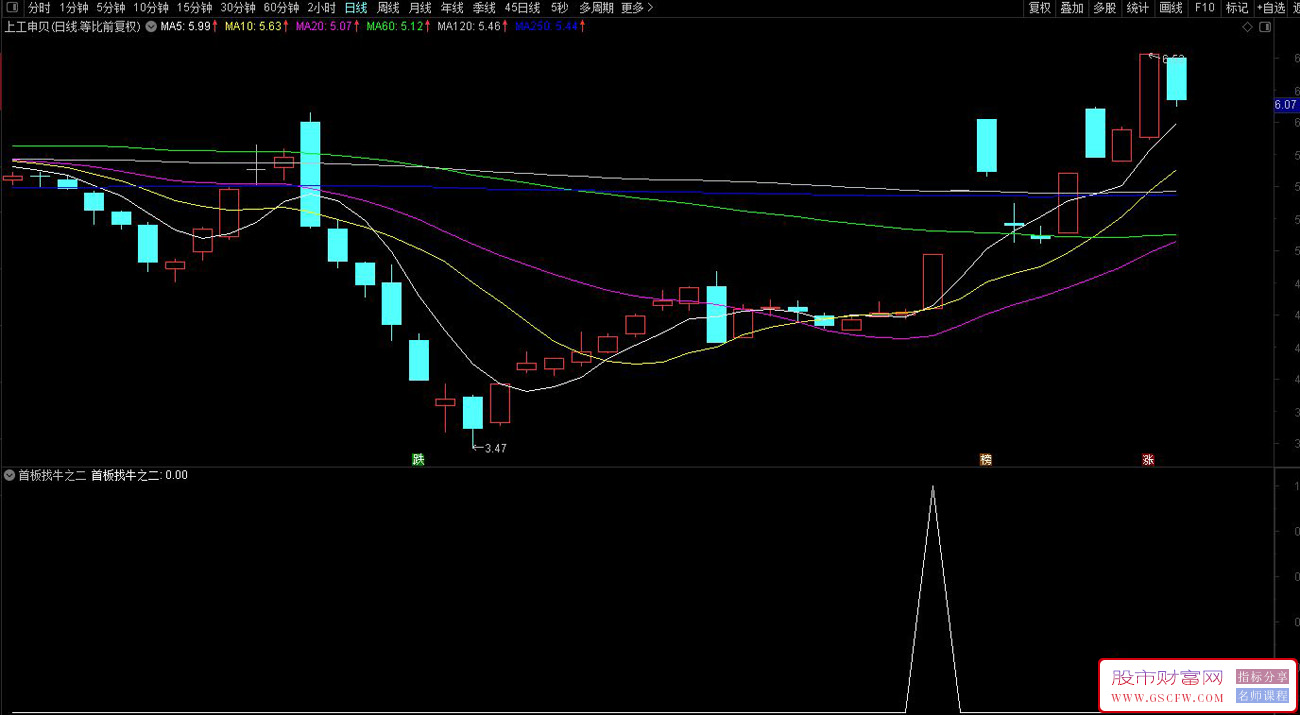Switch to 月线 monthly chart
This screenshot has width=1300, height=715.
[x=420, y=7]
